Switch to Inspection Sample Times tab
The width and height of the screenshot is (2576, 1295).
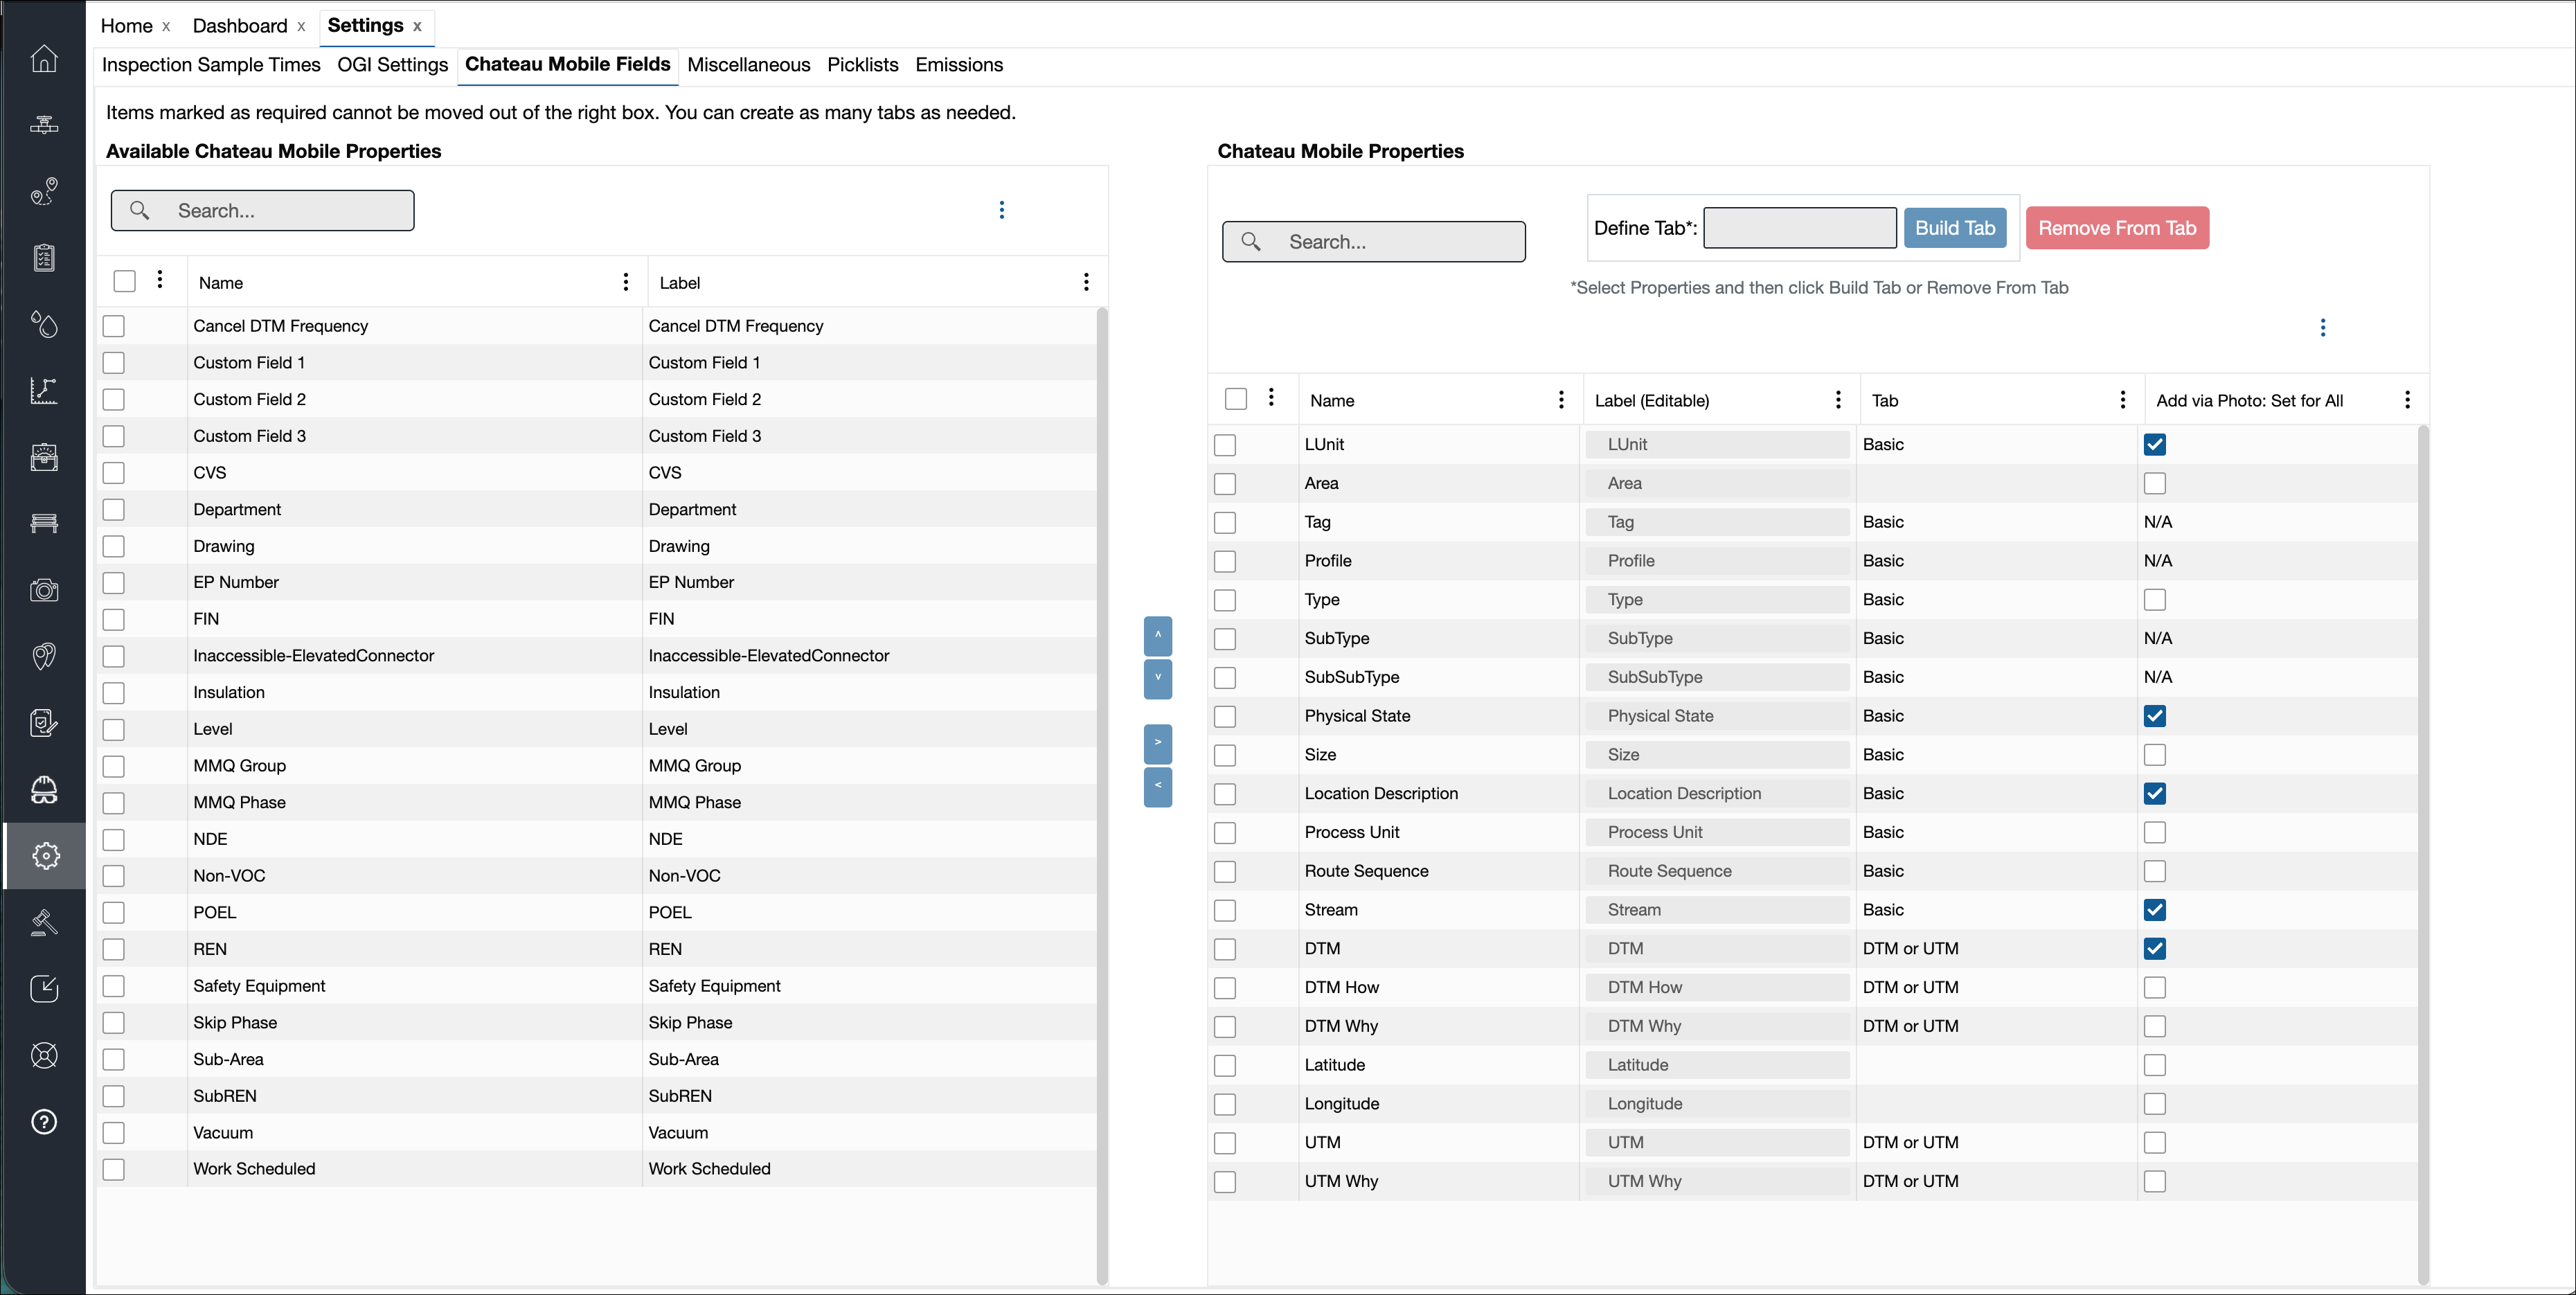click(211, 65)
